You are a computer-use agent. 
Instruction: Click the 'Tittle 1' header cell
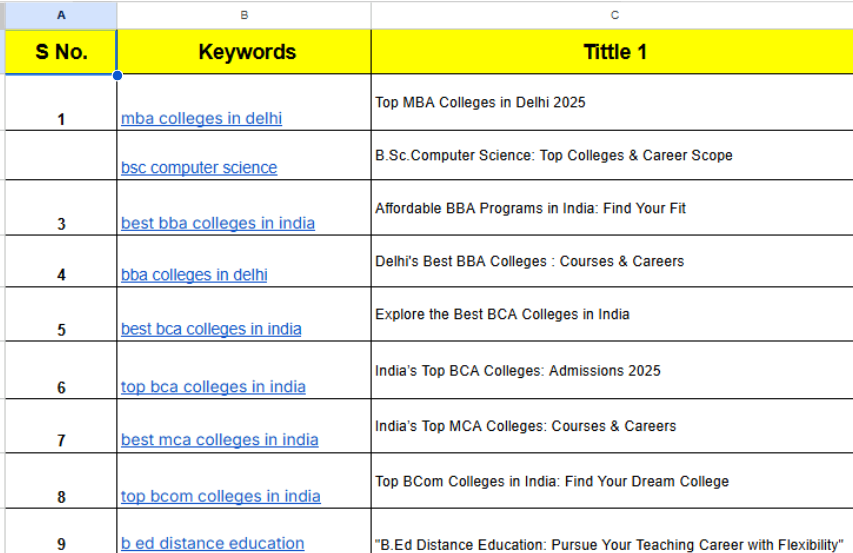pos(612,52)
